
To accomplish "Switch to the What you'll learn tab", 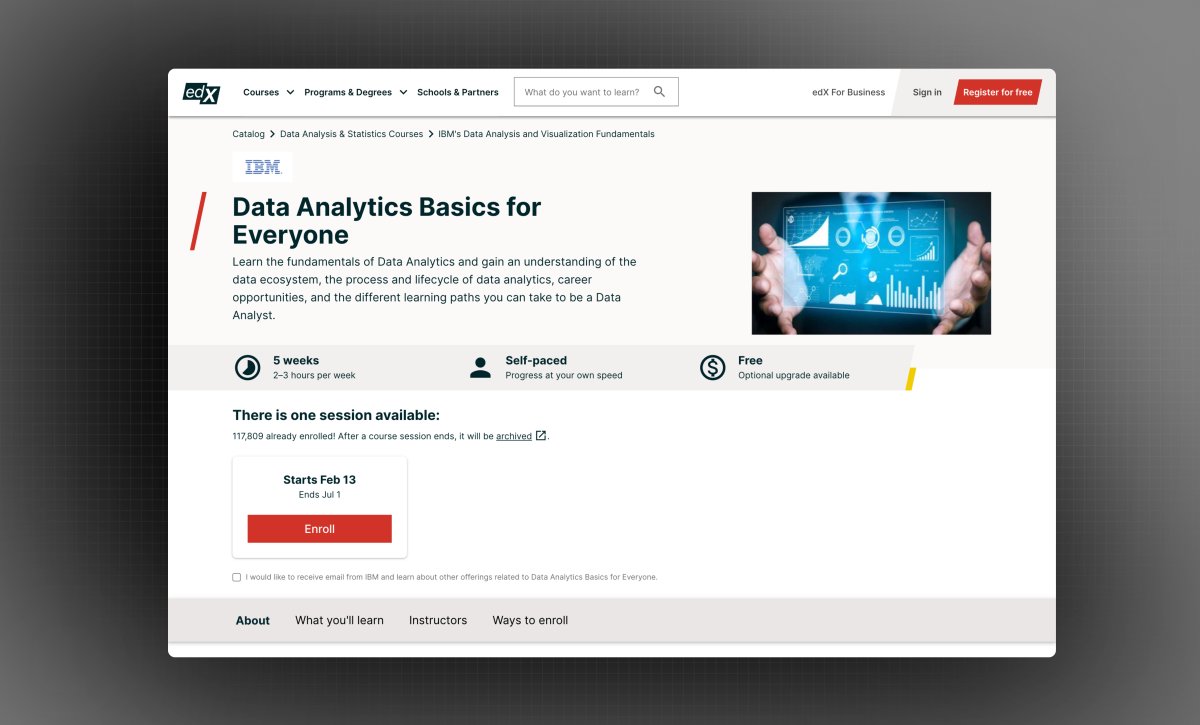I will pos(339,620).
